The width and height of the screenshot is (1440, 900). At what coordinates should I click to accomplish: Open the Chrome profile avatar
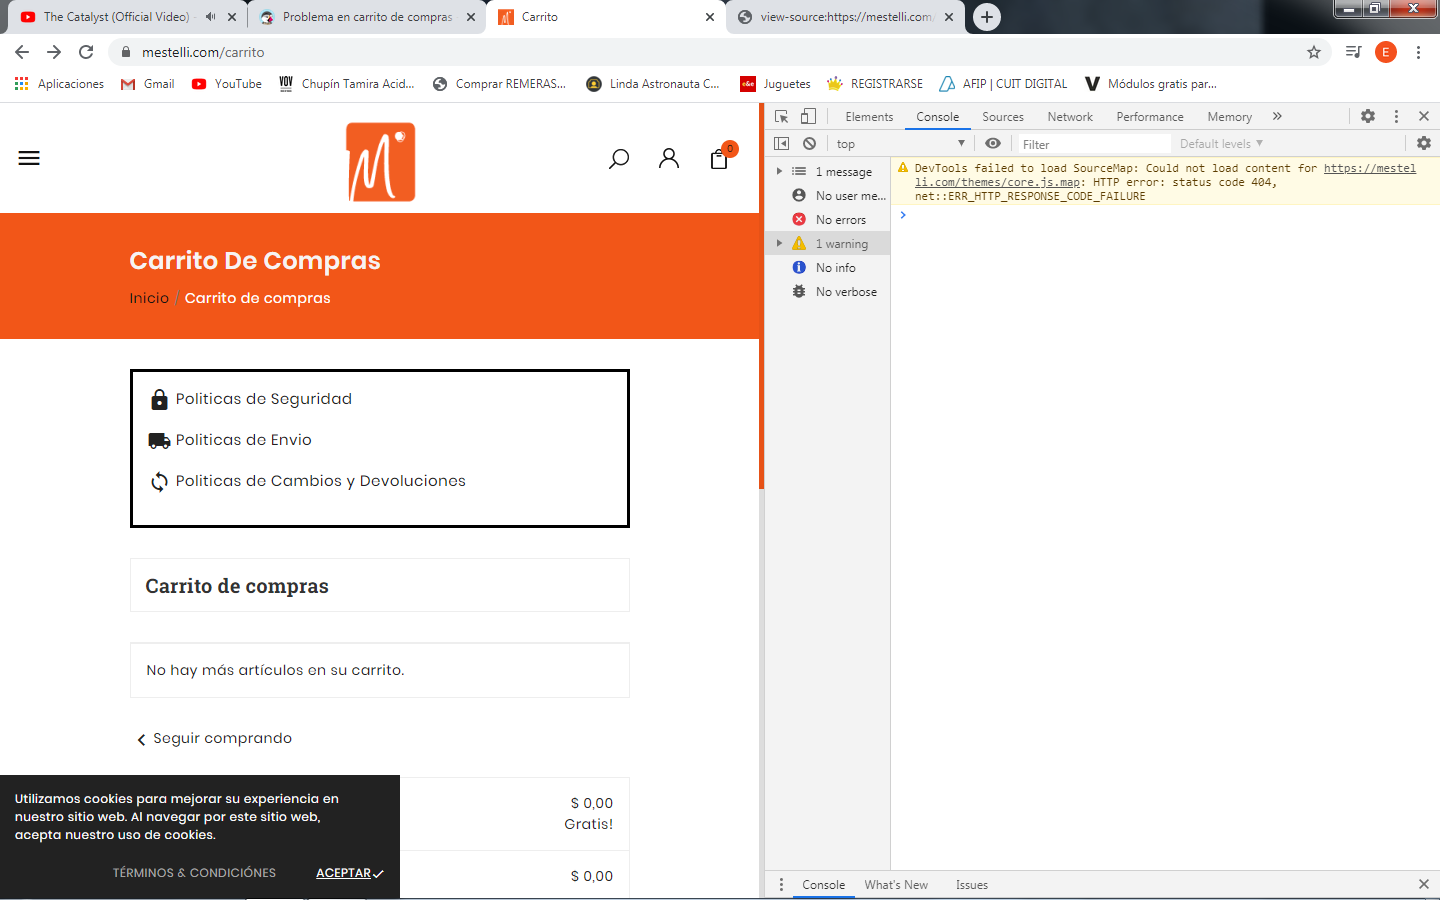coord(1386,52)
